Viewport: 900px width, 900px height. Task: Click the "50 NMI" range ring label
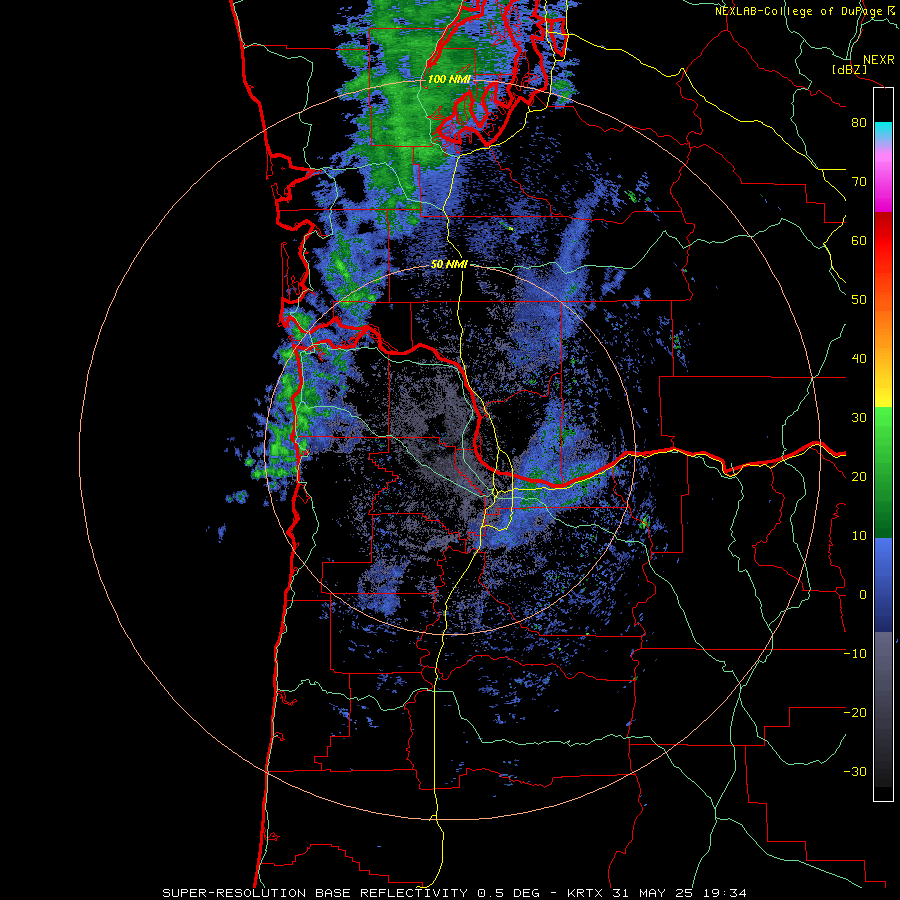pos(449,265)
